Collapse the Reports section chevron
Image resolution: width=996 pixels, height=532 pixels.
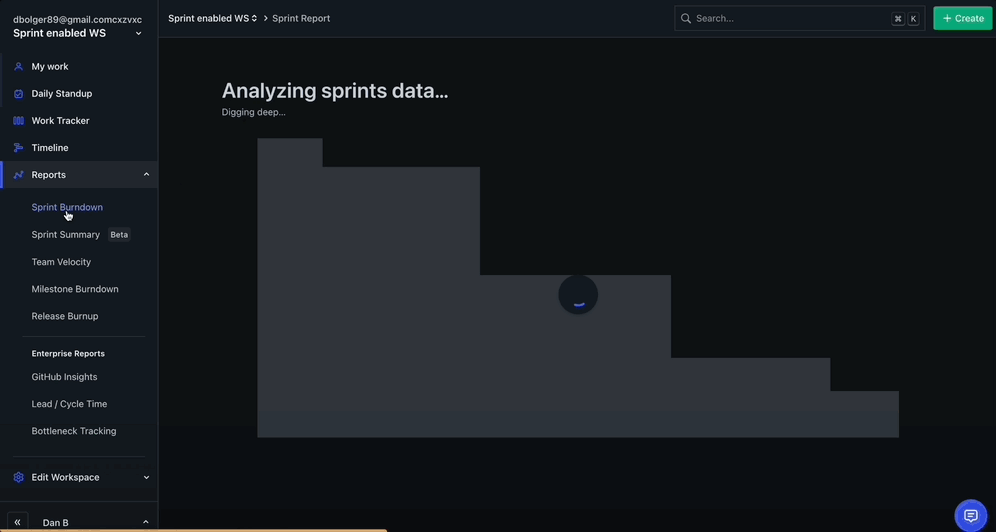pos(146,175)
